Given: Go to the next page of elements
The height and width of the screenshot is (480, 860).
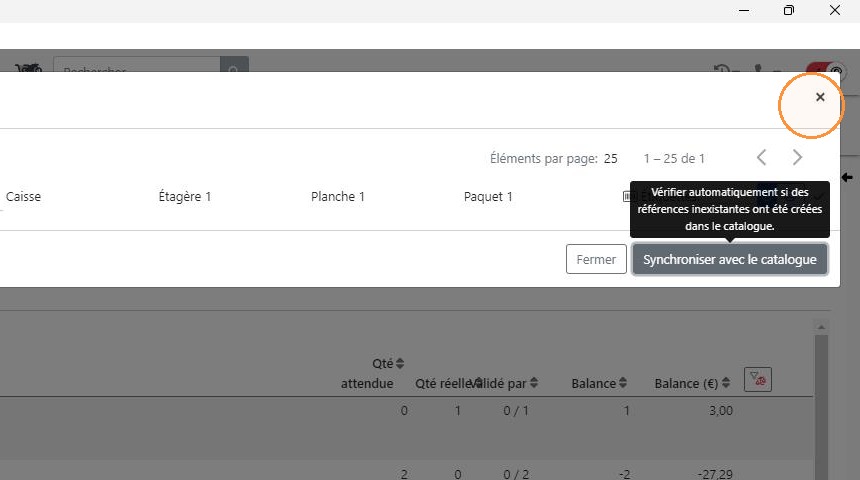Looking at the screenshot, I should tap(797, 158).
